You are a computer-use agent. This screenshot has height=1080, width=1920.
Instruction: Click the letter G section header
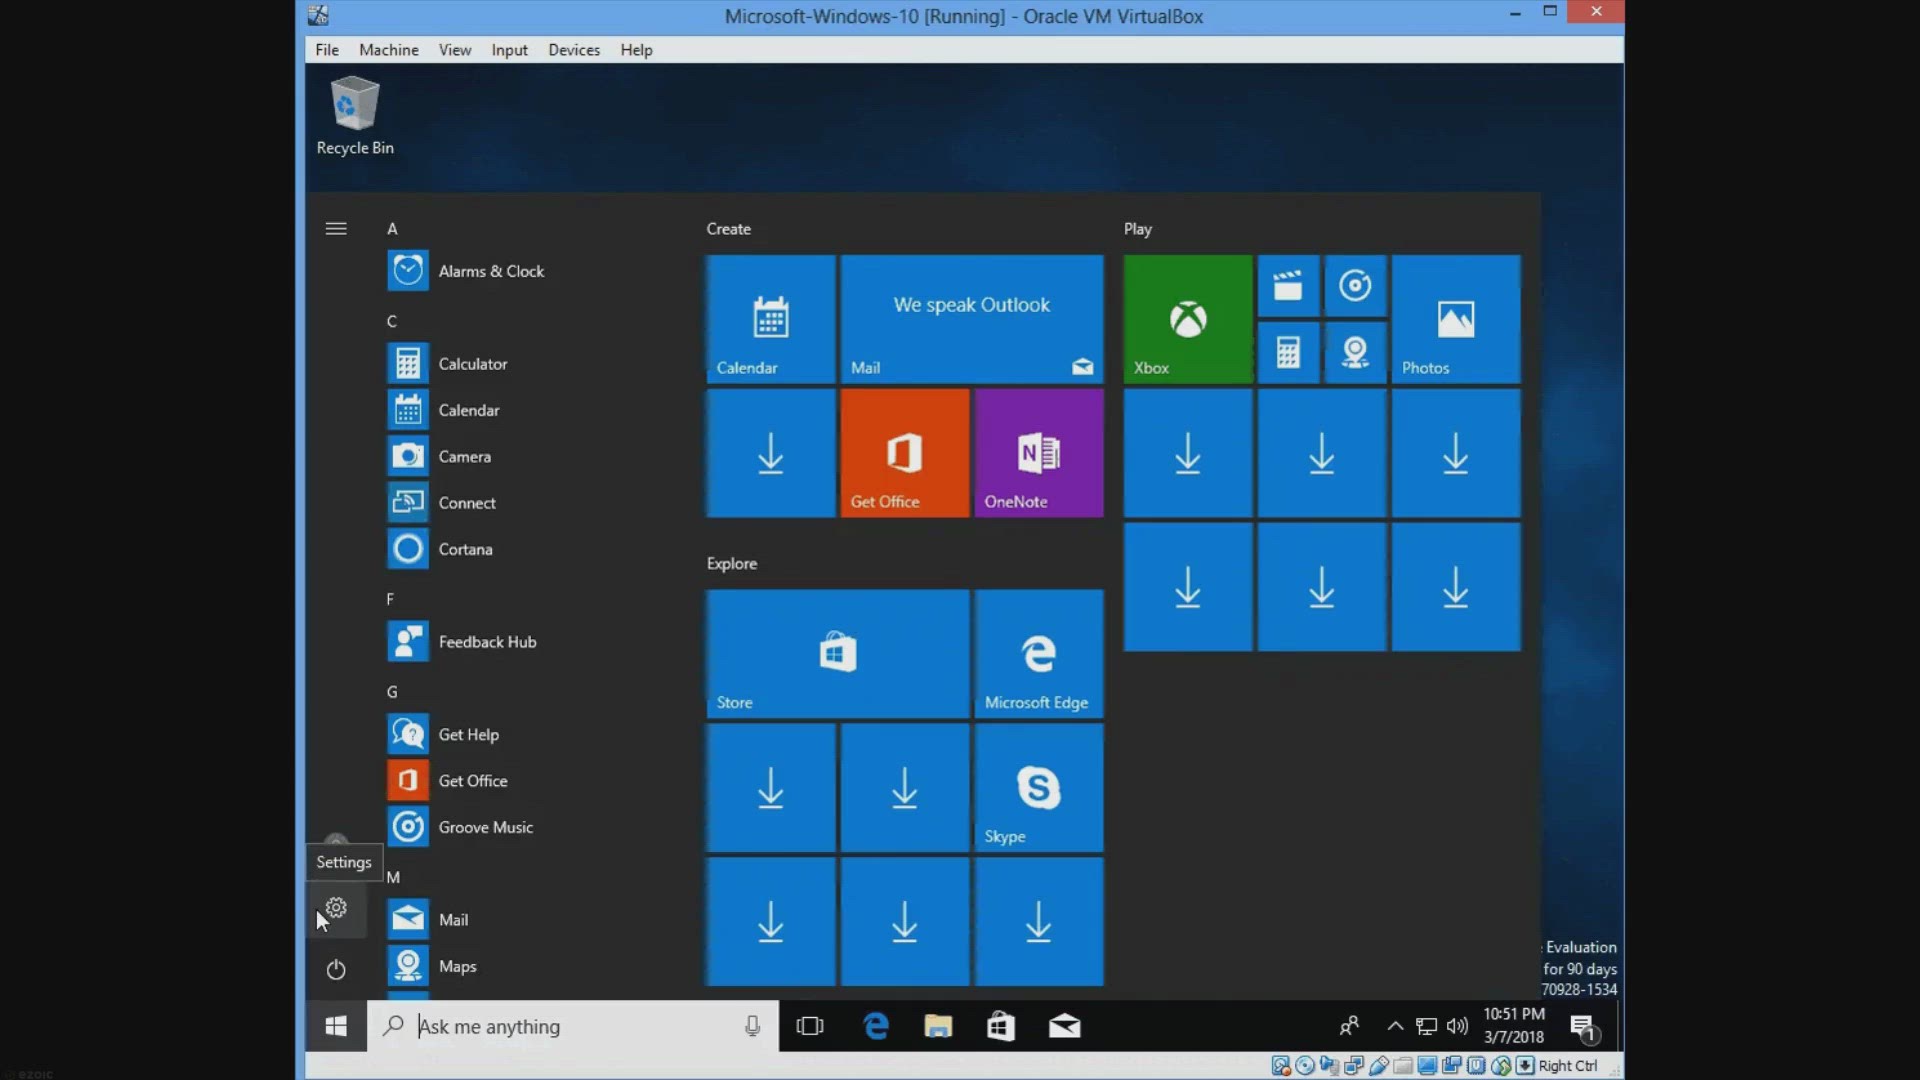point(392,692)
